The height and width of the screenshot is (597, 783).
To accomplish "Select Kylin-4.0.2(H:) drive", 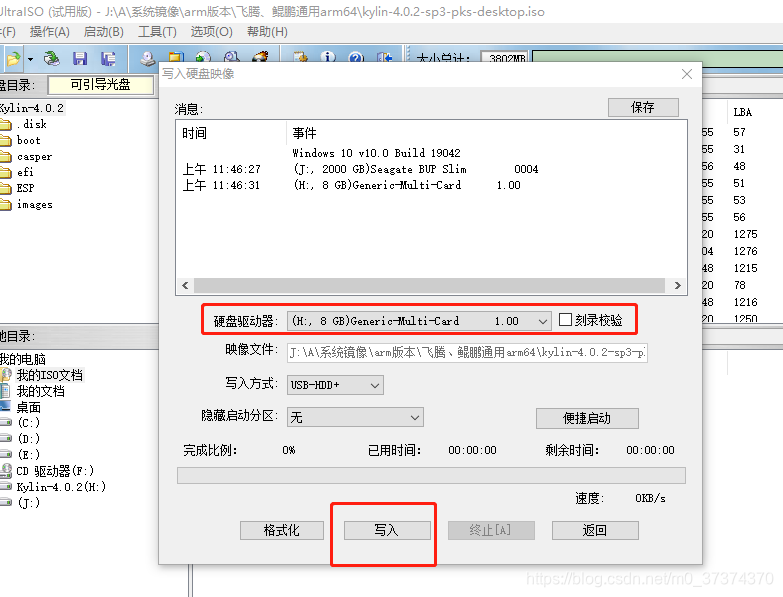I will click(61, 487).
